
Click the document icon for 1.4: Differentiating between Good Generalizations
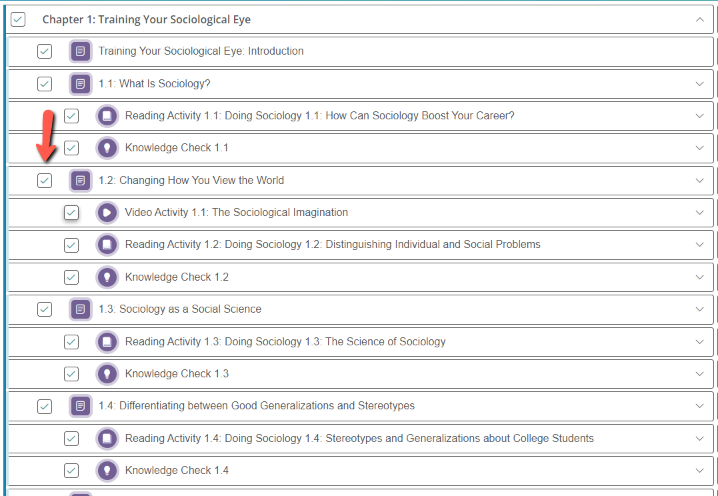click(81, 406)
